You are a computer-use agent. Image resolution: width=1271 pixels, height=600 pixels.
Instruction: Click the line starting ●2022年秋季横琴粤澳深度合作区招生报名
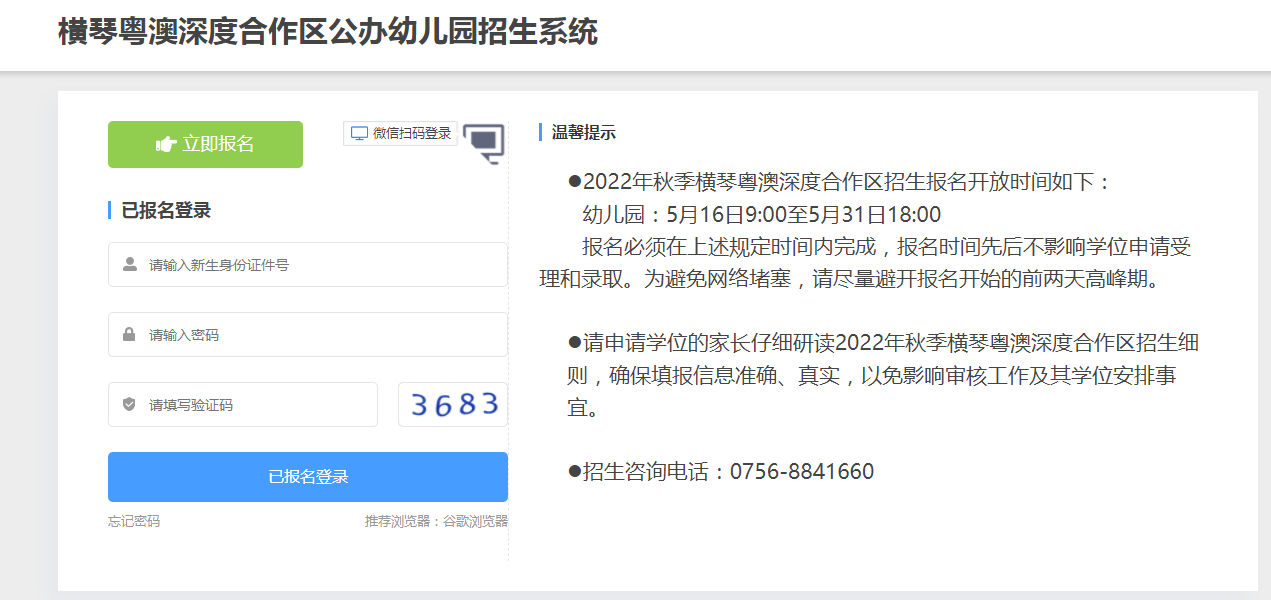point(840,183)
